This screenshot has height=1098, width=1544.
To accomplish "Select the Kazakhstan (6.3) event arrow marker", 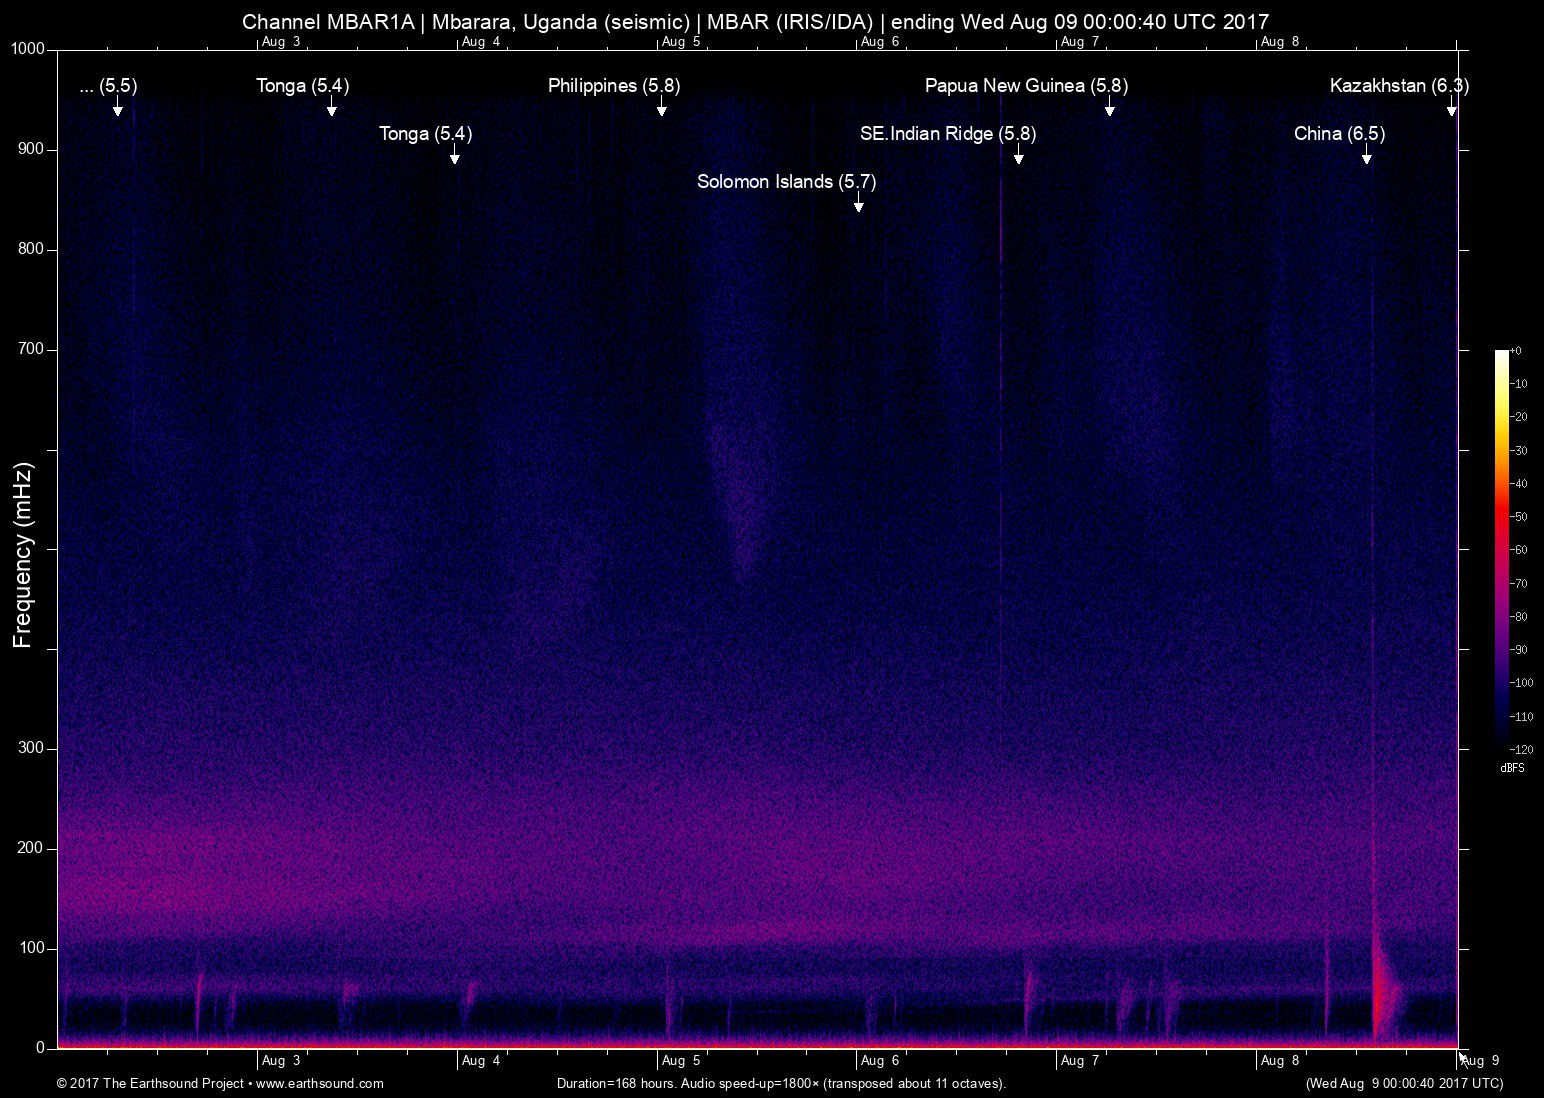I will 1452,112.
